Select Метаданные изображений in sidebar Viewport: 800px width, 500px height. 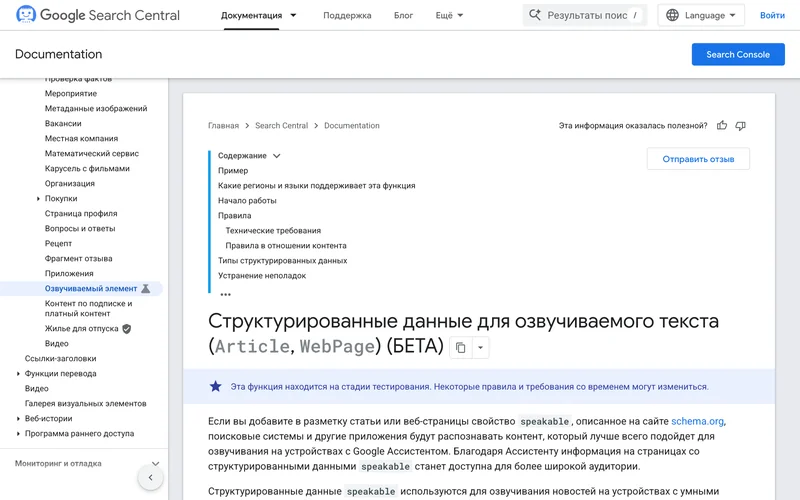[x=96, y=108]
